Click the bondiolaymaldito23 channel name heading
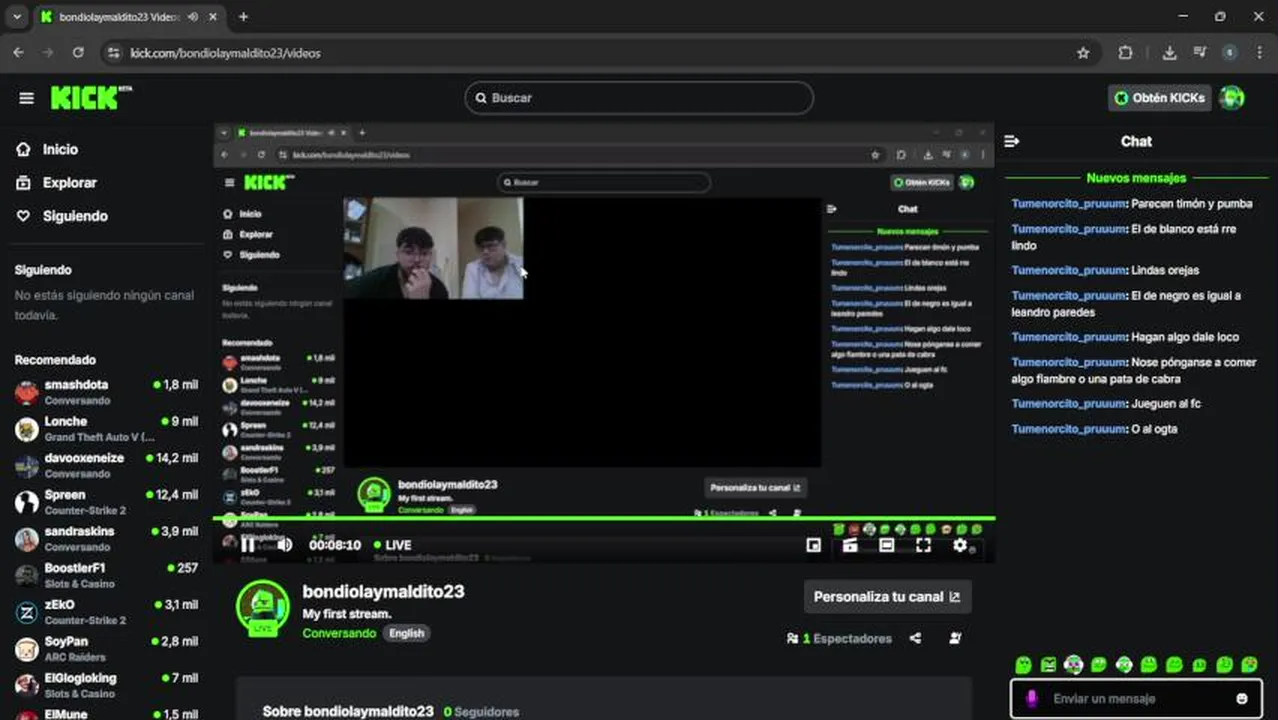The image size is (1278, 720). tap(383, 591)
